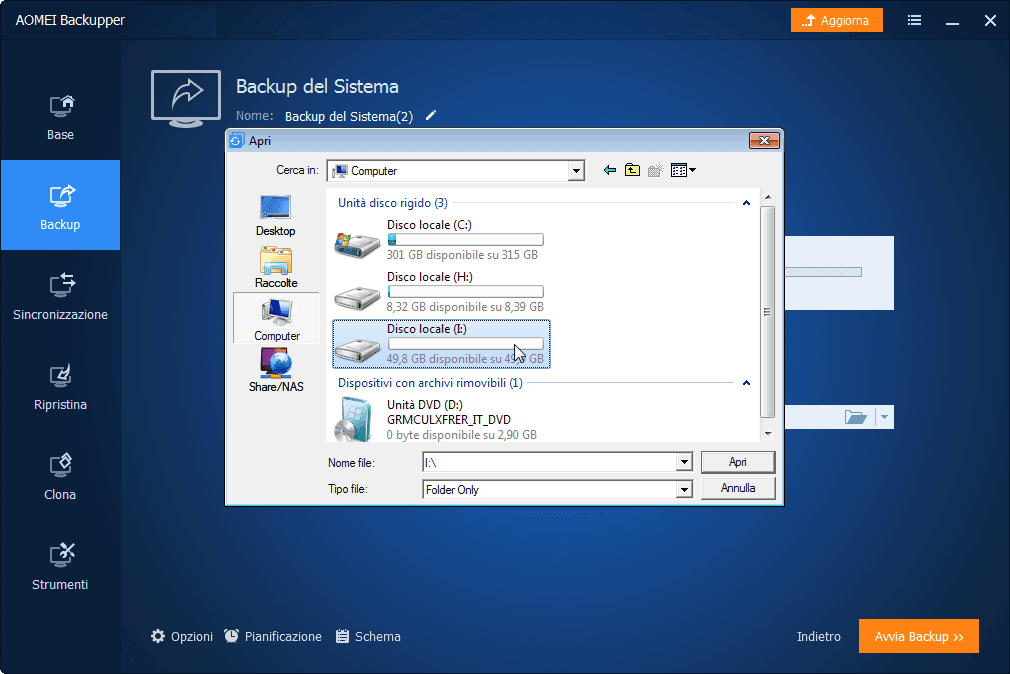Image resolution: width=1010 pixels, height=674 pixels.
Task: Click the H: drive capacity bar
Action: (466, 292)
